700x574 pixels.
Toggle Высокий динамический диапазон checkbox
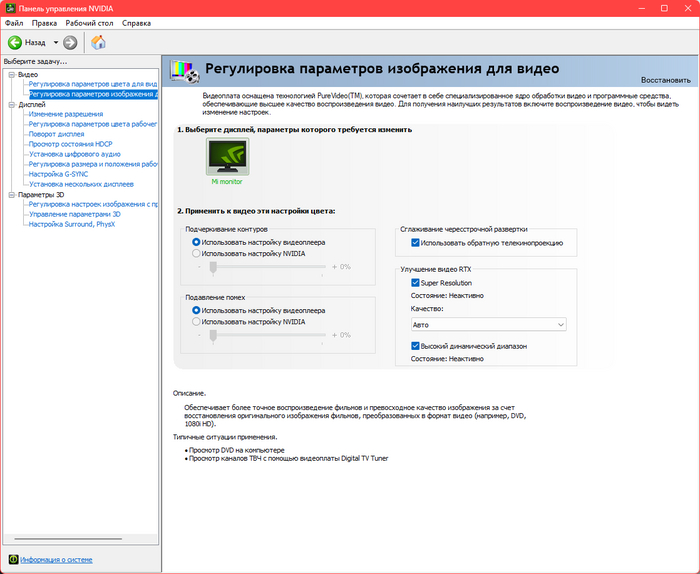tap(415, 346)
